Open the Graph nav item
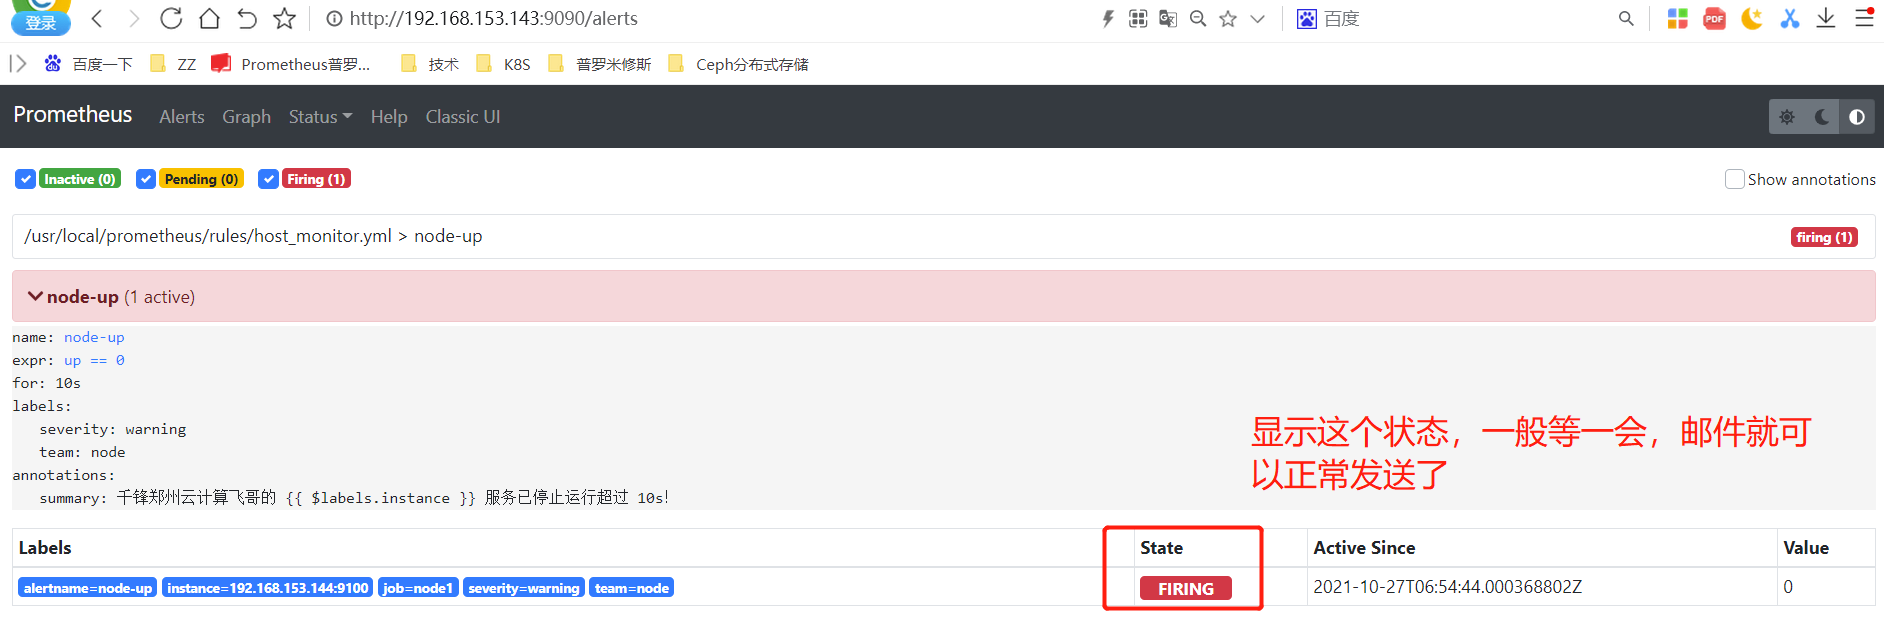The image size is (1884, 636). (x=246, y=117)
